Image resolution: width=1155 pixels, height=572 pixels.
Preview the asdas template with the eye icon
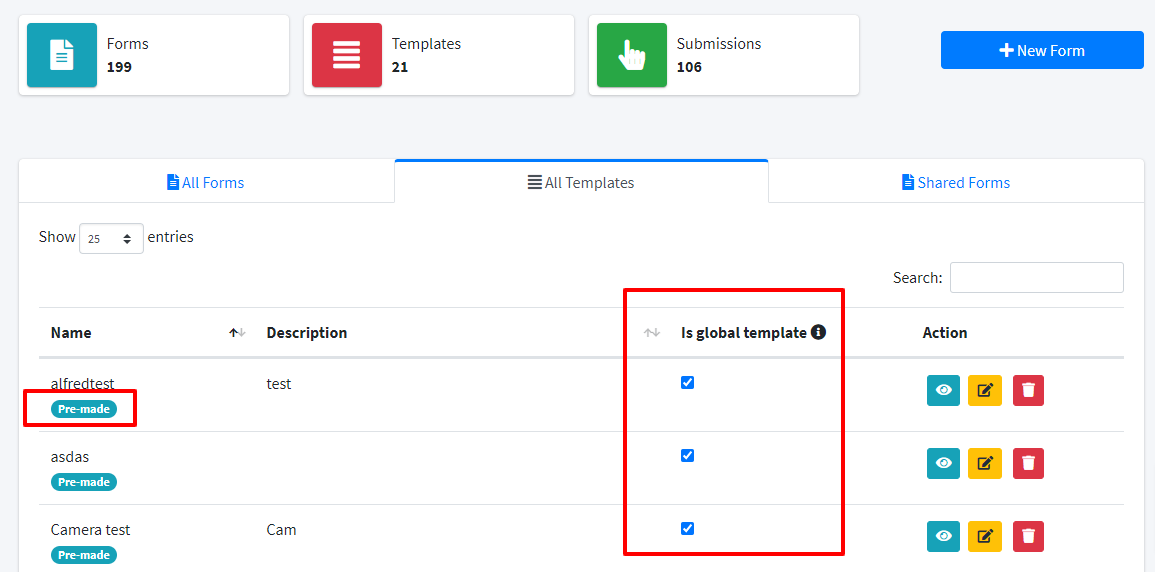pyautogui.click(x=943, y=463)
